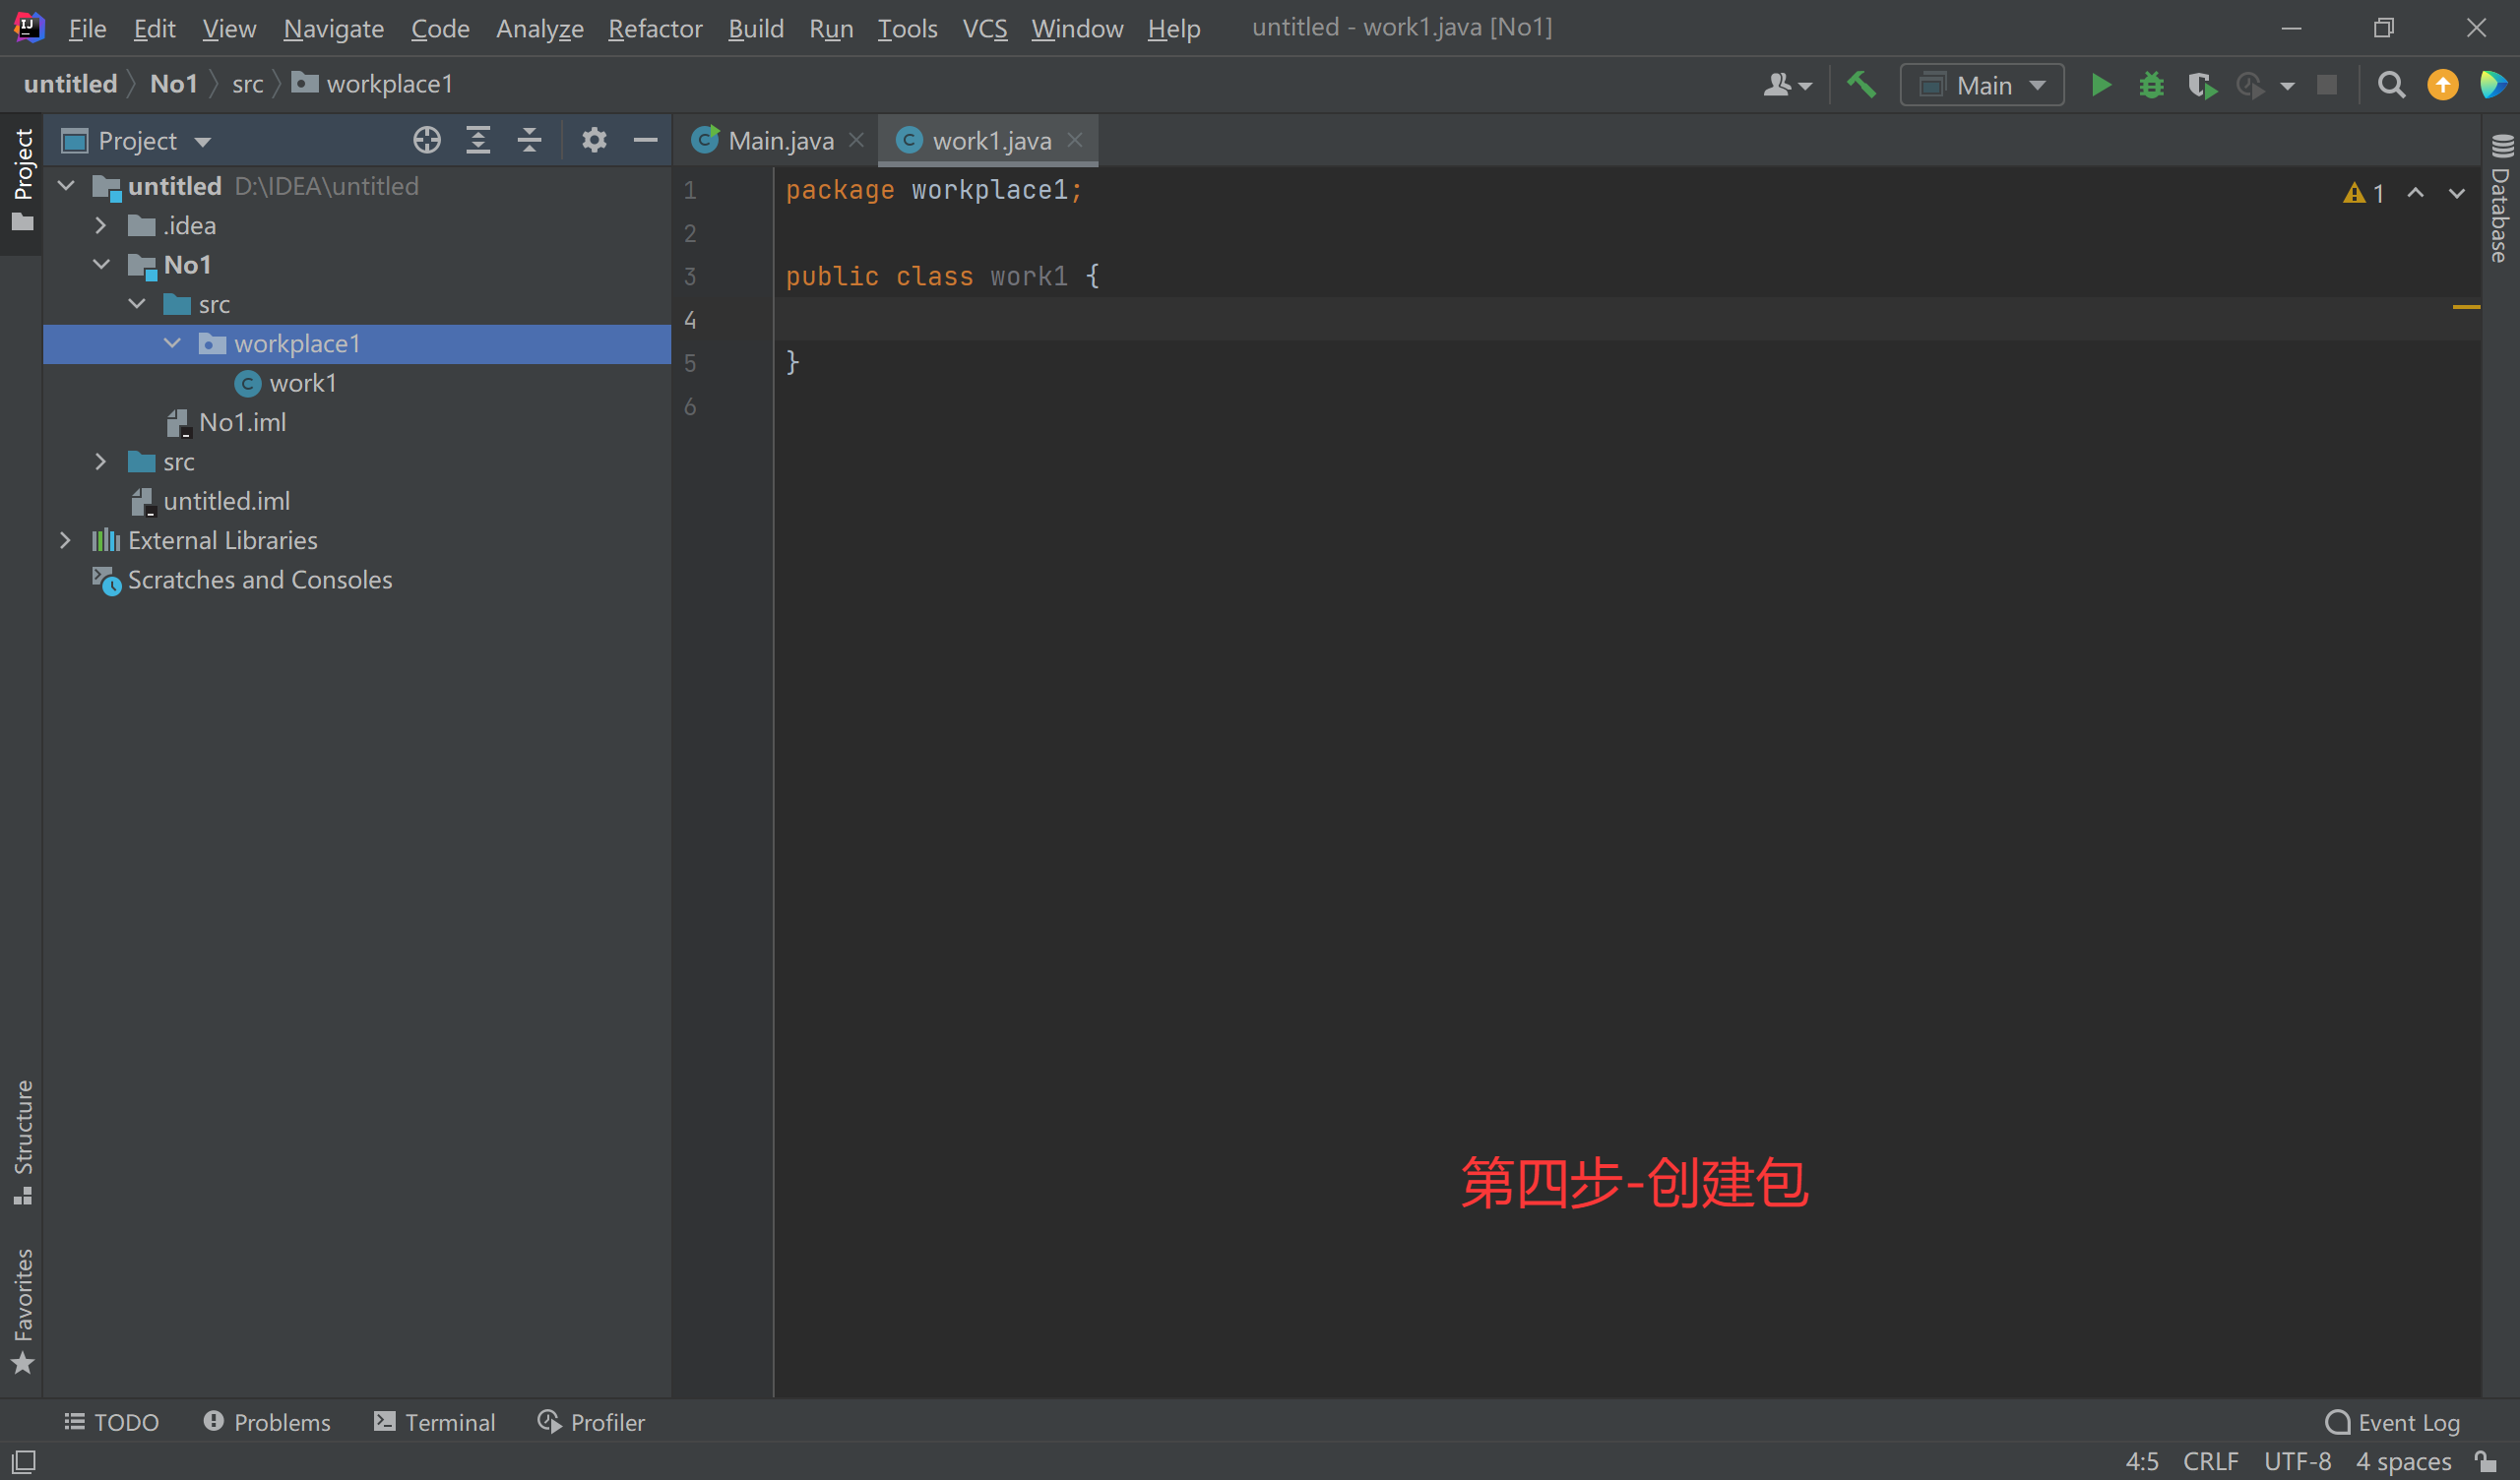Collapse the No1 module folder

101,265
